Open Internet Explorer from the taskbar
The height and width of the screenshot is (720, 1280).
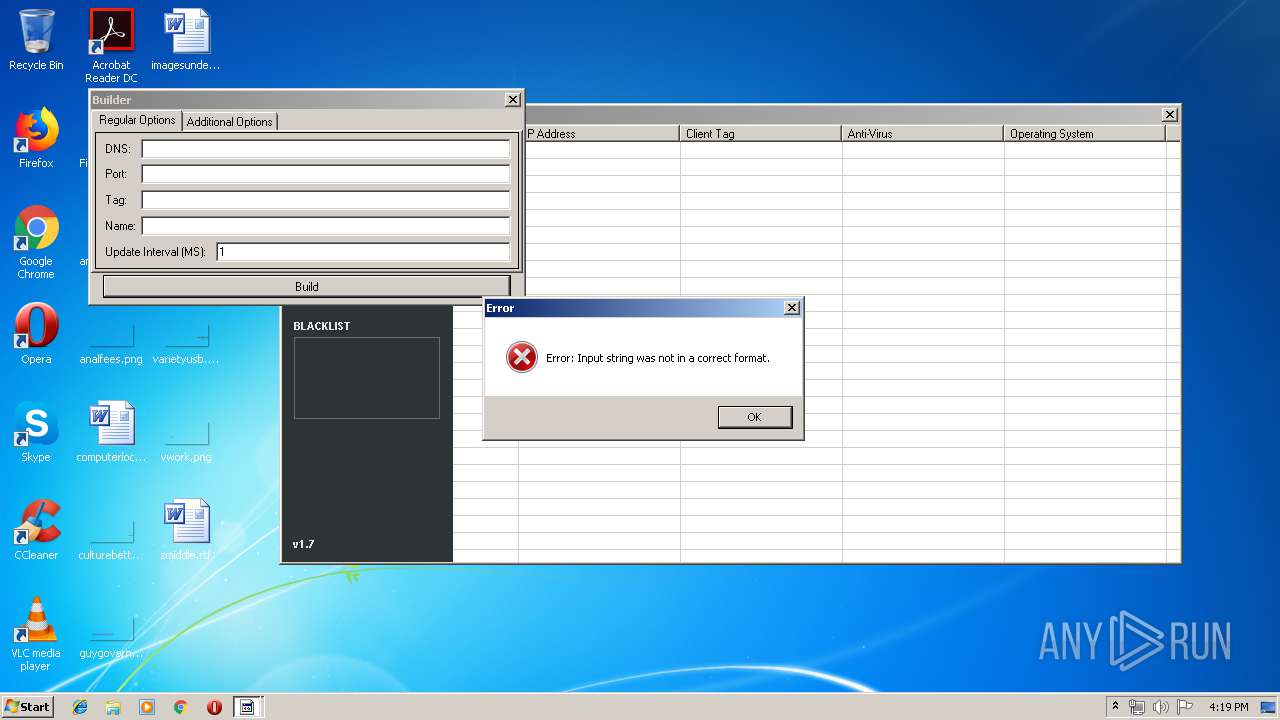pyautogui.click(x=80, y=707)
